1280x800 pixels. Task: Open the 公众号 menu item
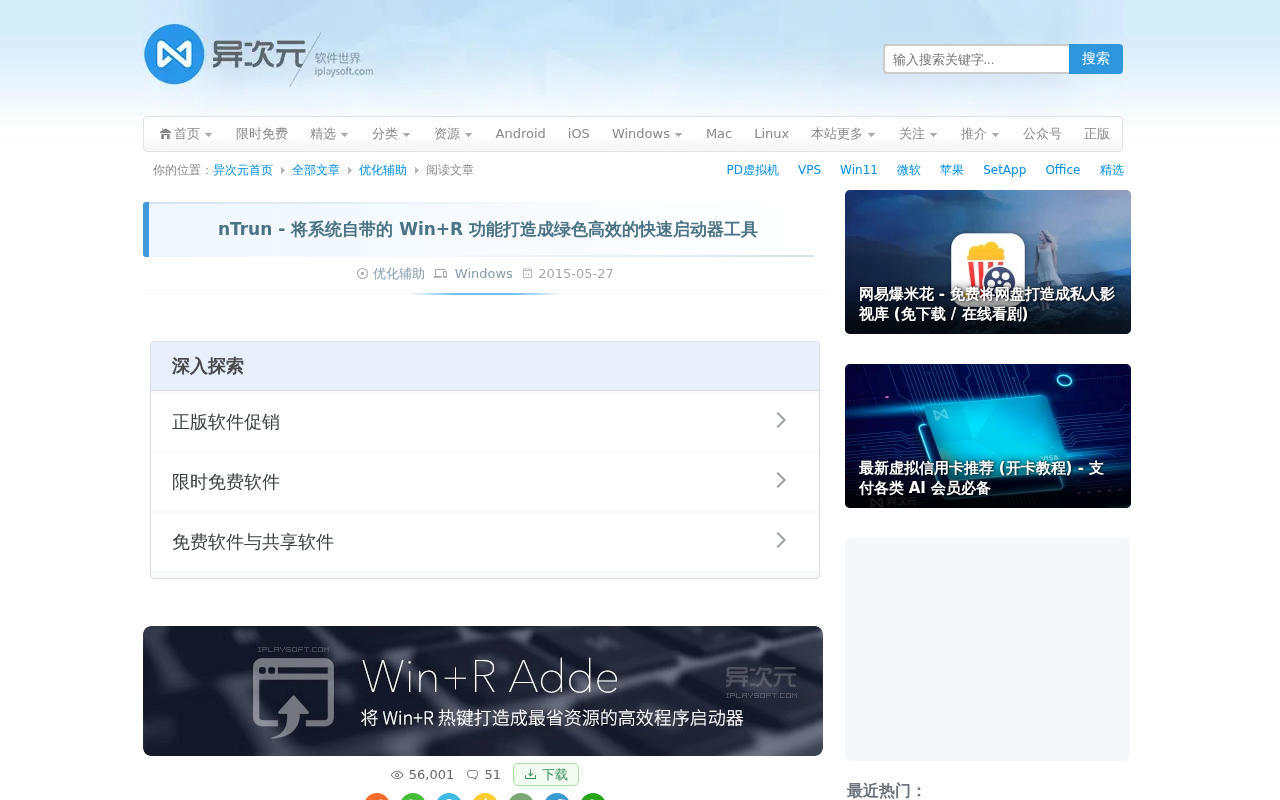tap(1042, 134)
